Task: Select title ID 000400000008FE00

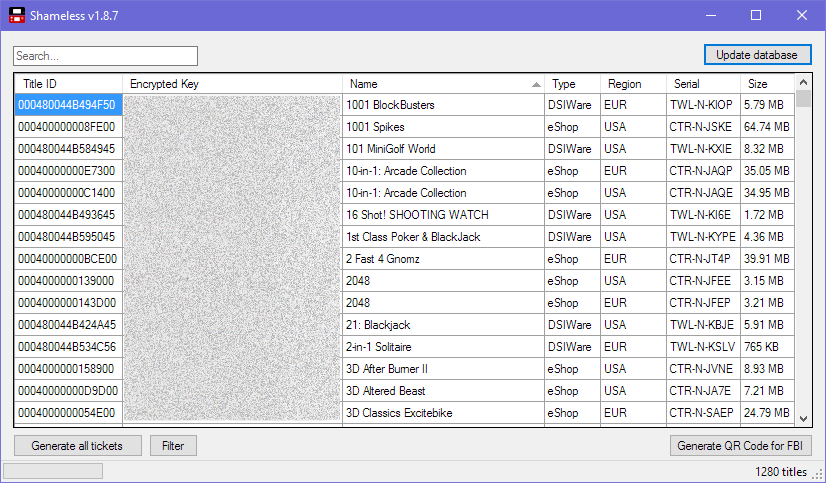Action: (x=68, y=127)
